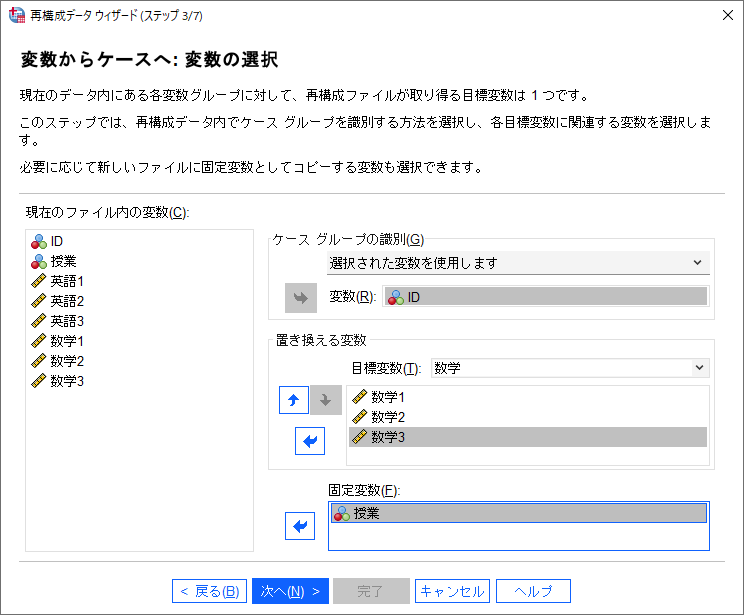Click the move-down gray arrow button
744x615 pixels.
click(325, 400)
